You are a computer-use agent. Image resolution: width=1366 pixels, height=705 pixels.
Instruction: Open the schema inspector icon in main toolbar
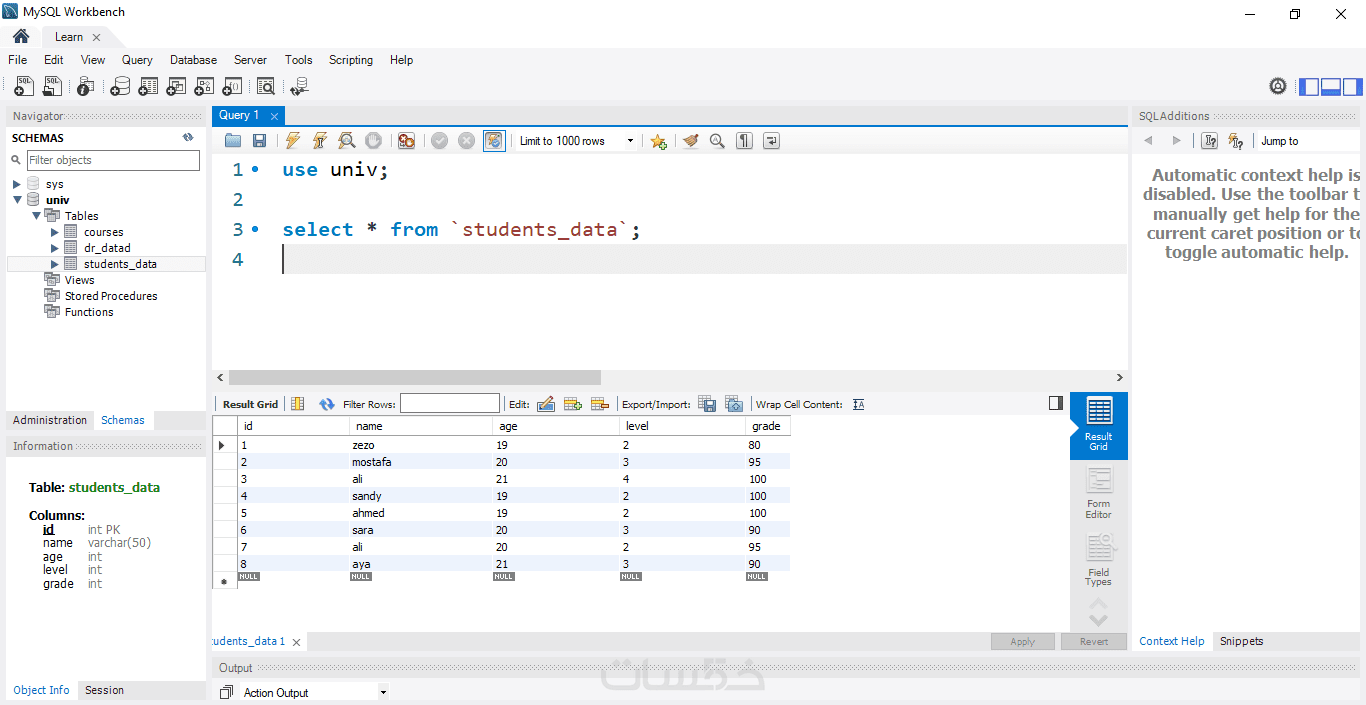click(86, 86)
